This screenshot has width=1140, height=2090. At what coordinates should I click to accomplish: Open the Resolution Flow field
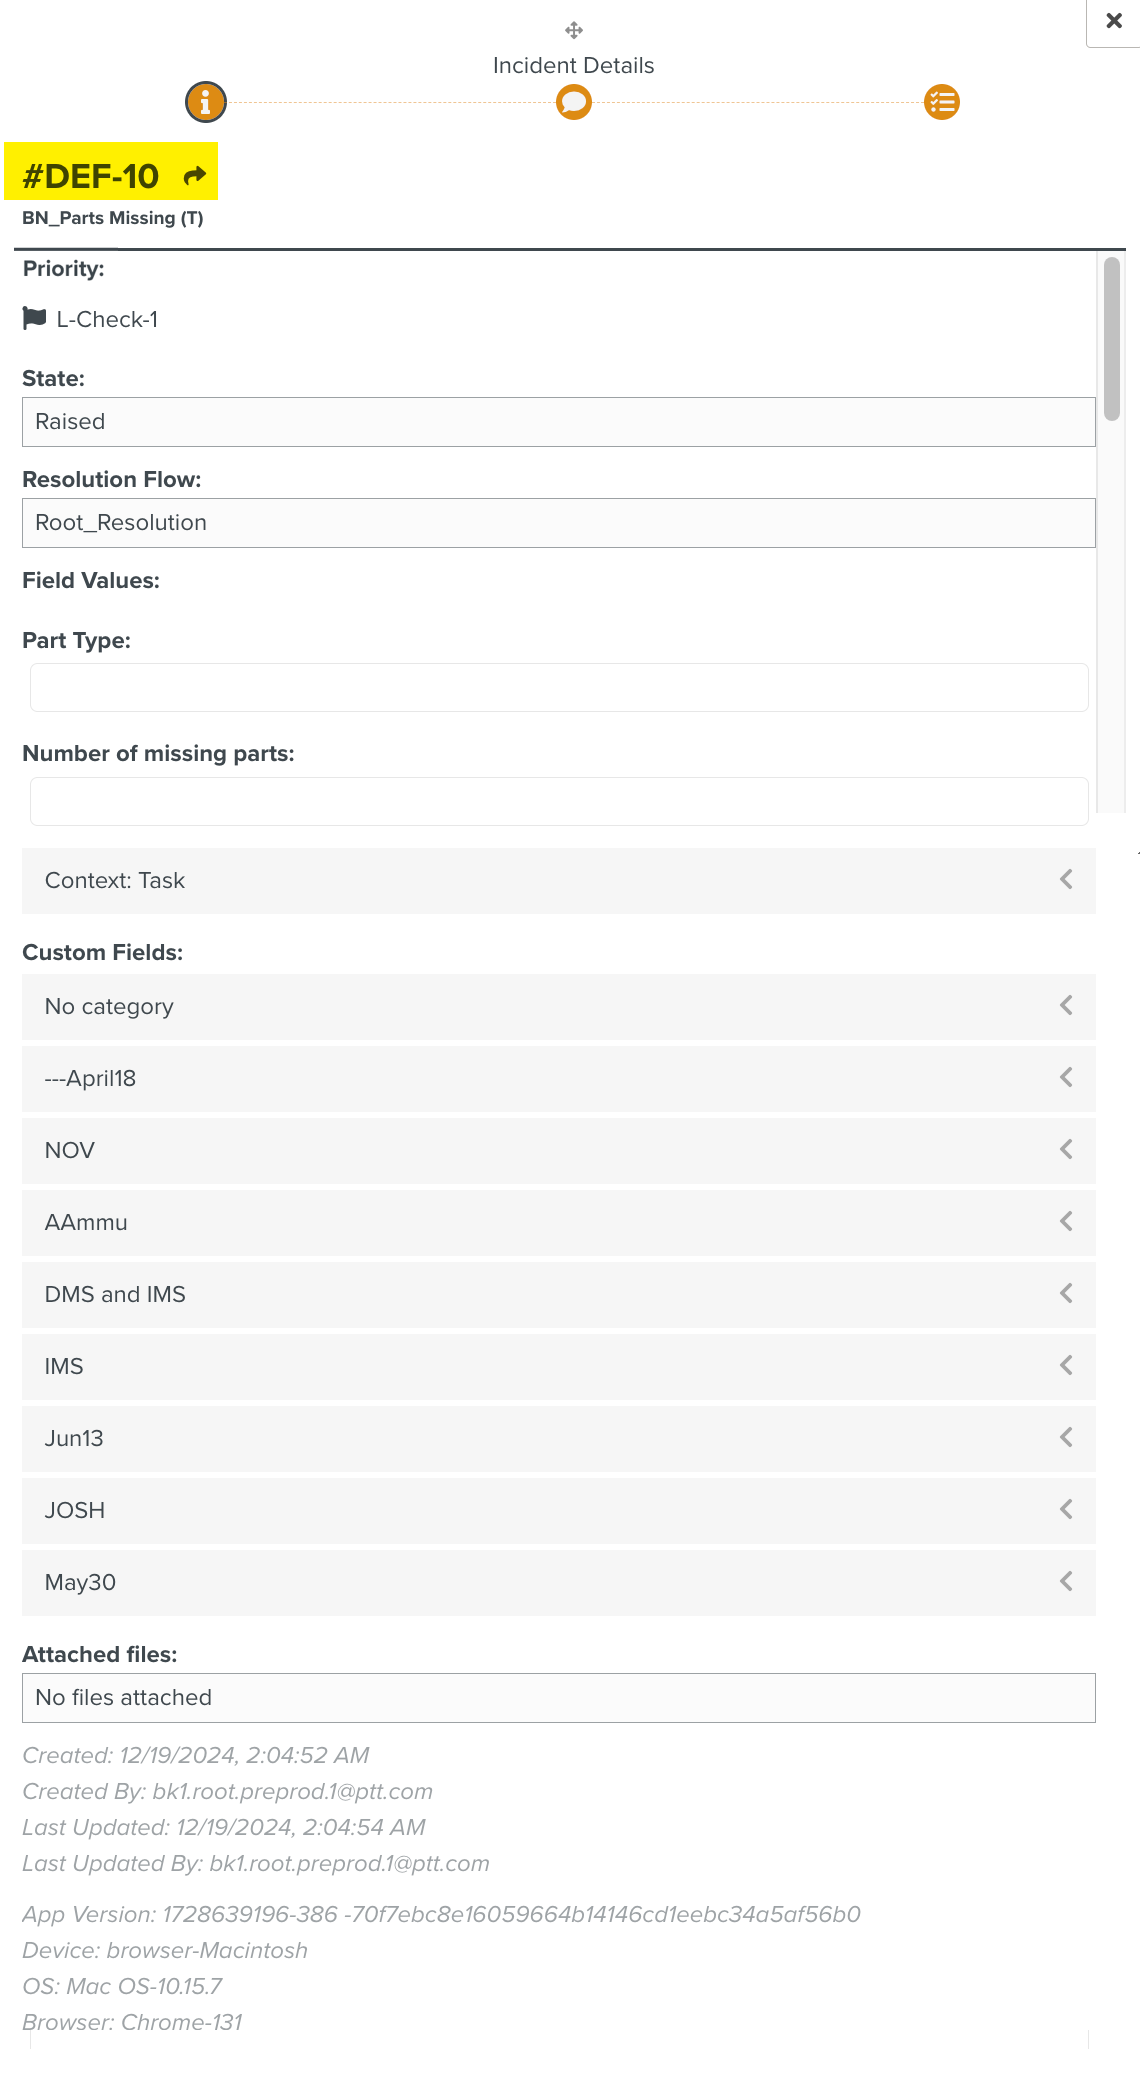(x=558, y=523)
